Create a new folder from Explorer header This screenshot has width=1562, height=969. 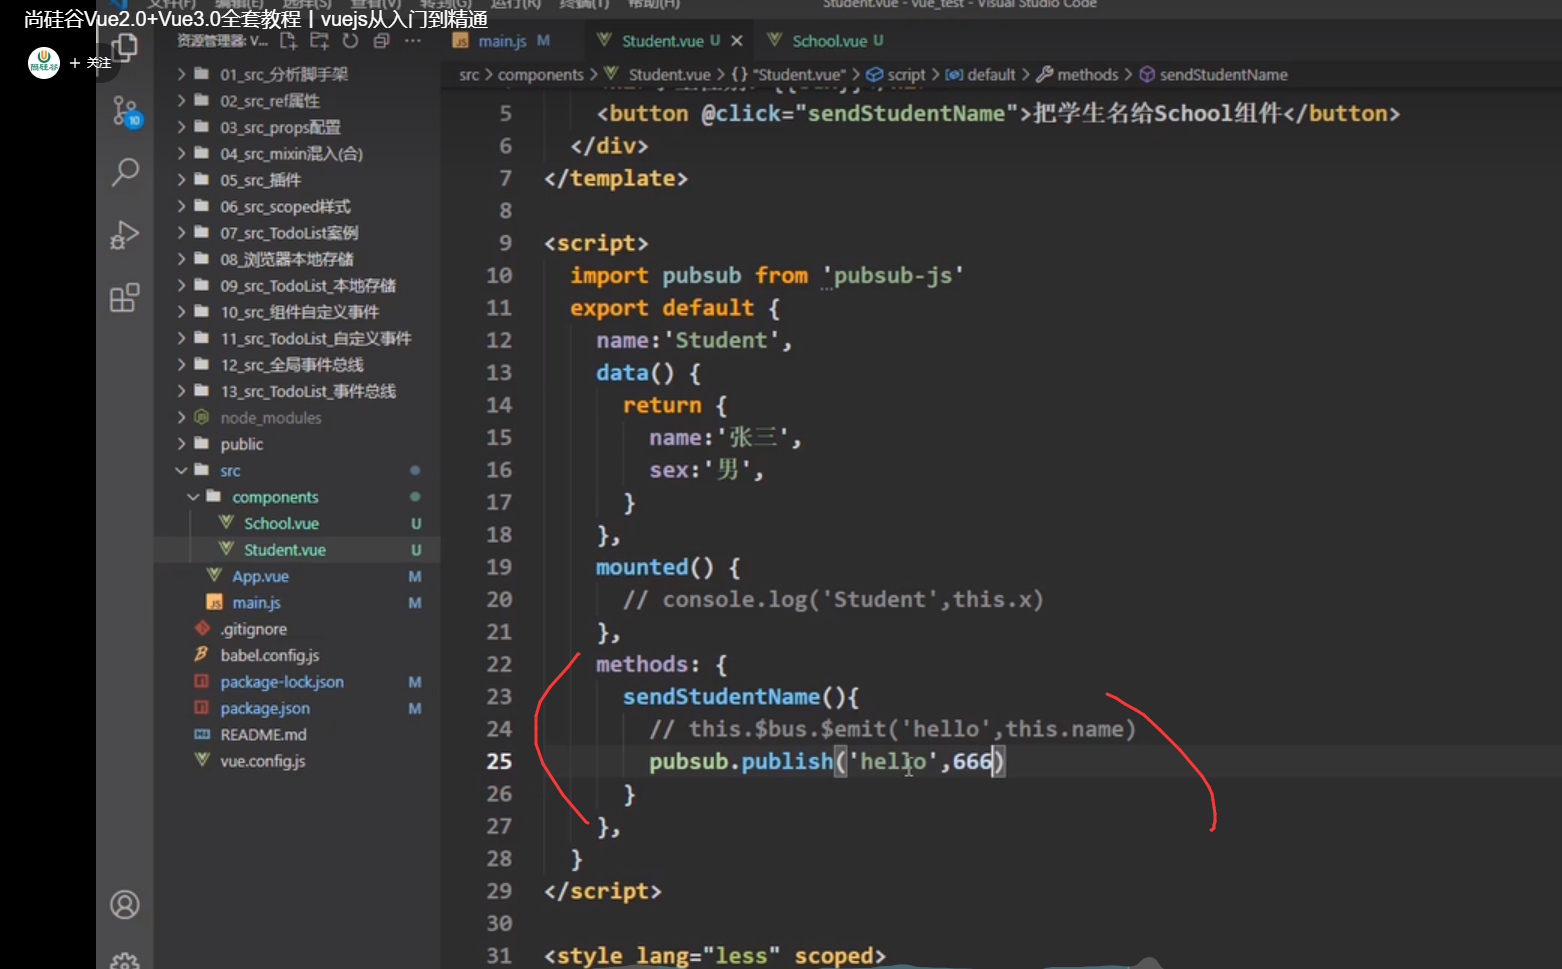(319, 41)
